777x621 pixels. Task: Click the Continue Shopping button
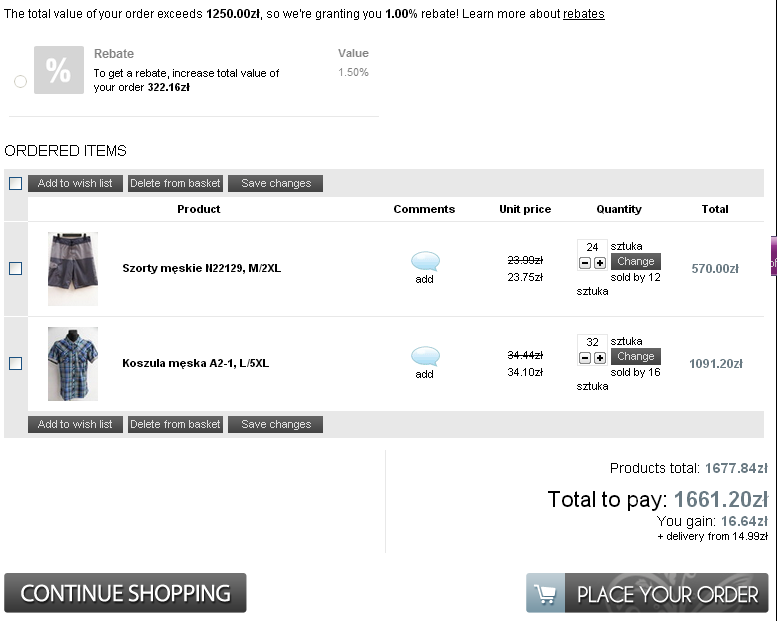coord(125,593)
